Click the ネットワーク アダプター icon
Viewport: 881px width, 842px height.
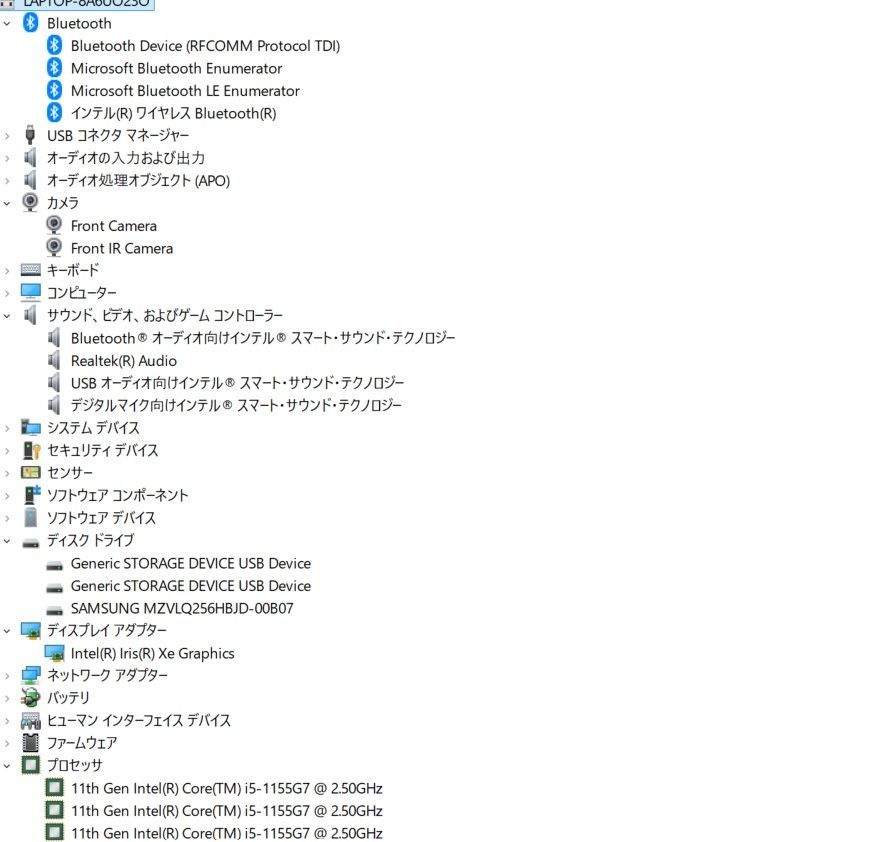coord(30,675)
